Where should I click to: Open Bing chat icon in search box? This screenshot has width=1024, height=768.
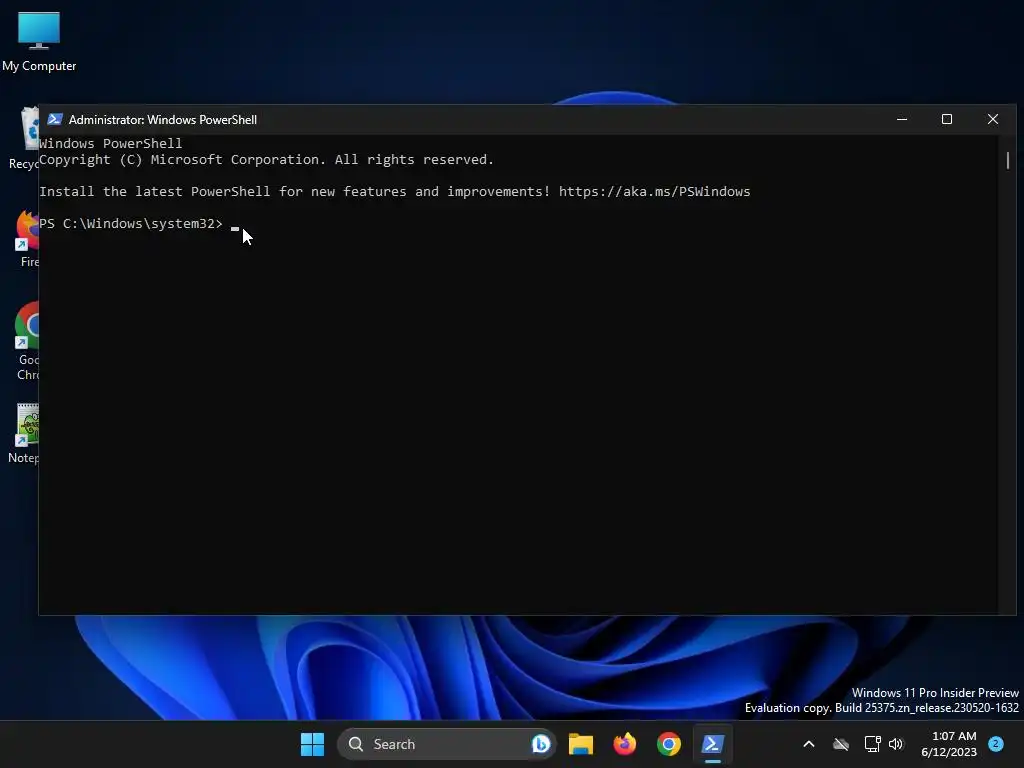(x=541, y=744)
